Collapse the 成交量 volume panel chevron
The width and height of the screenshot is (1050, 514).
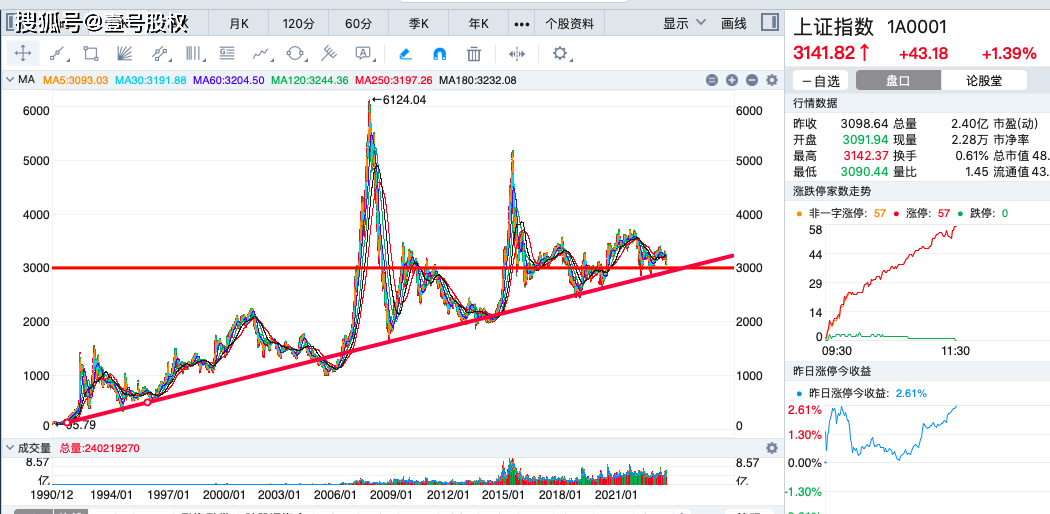[x=10, y=448]
